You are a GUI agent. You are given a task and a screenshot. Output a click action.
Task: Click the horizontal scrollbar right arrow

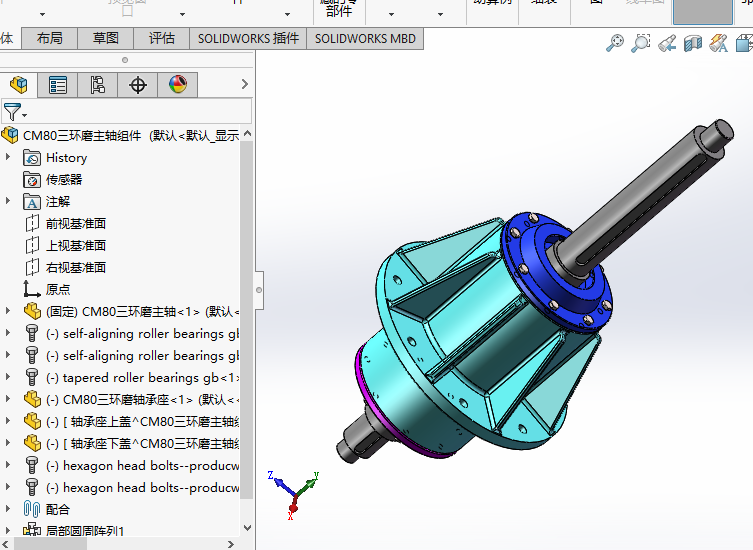tap(231, 544)
